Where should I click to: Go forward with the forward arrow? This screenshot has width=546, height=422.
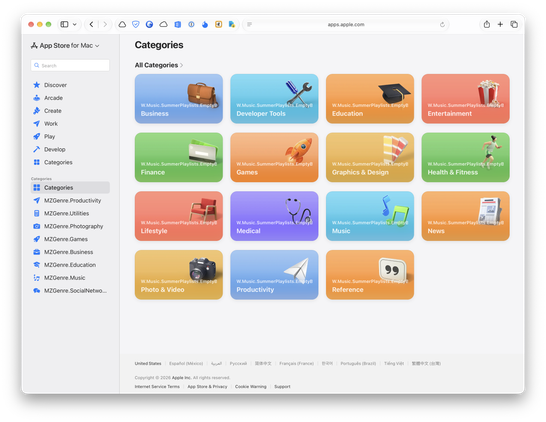tap(105, 24)
